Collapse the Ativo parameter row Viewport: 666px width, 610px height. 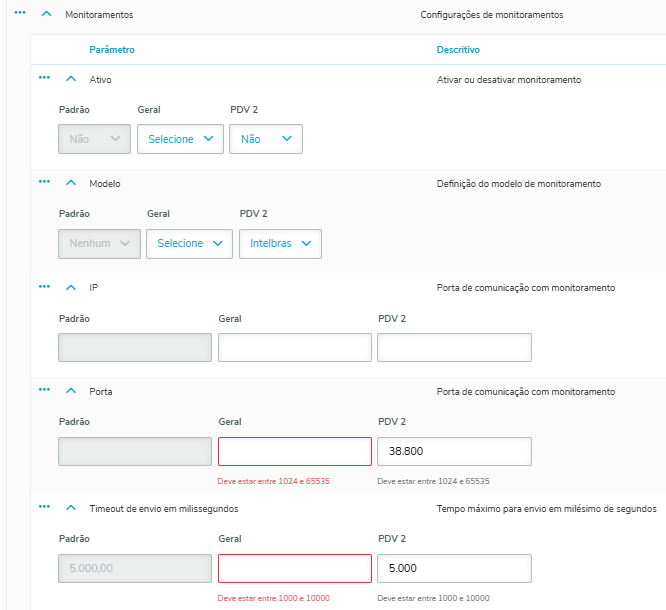(x=71, y=78)
